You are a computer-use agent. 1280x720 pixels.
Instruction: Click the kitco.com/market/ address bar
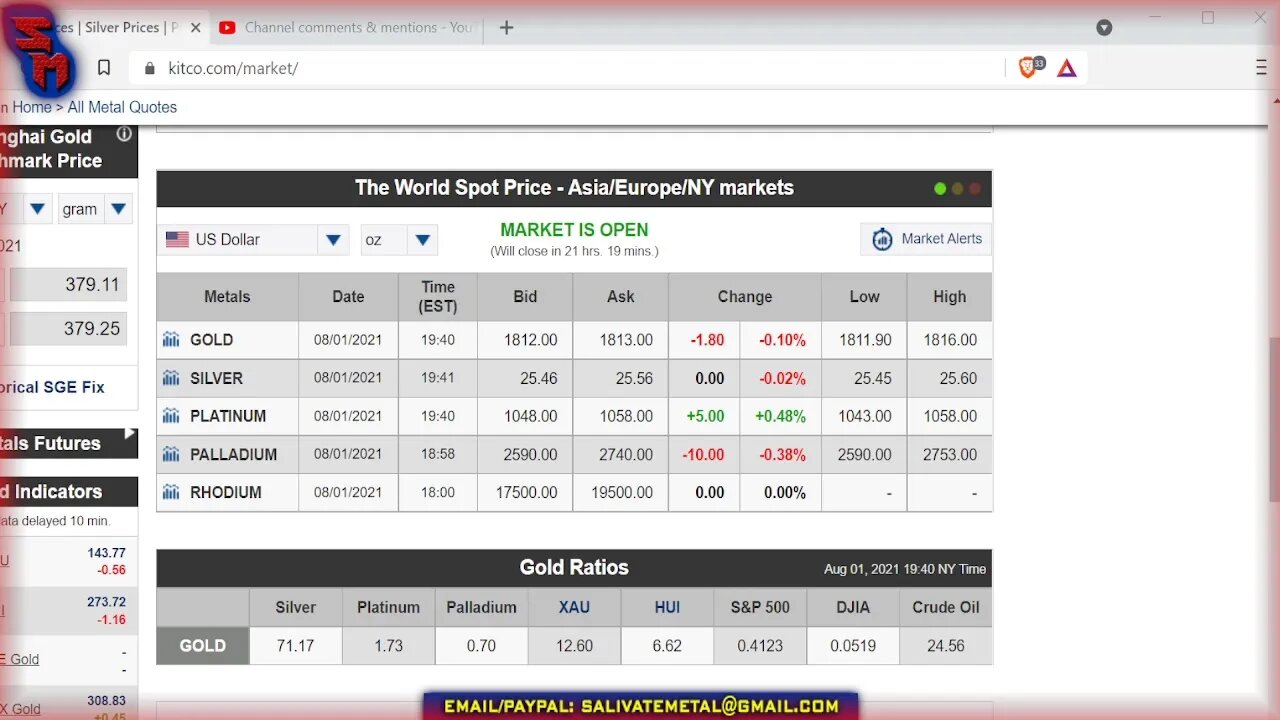565,68
